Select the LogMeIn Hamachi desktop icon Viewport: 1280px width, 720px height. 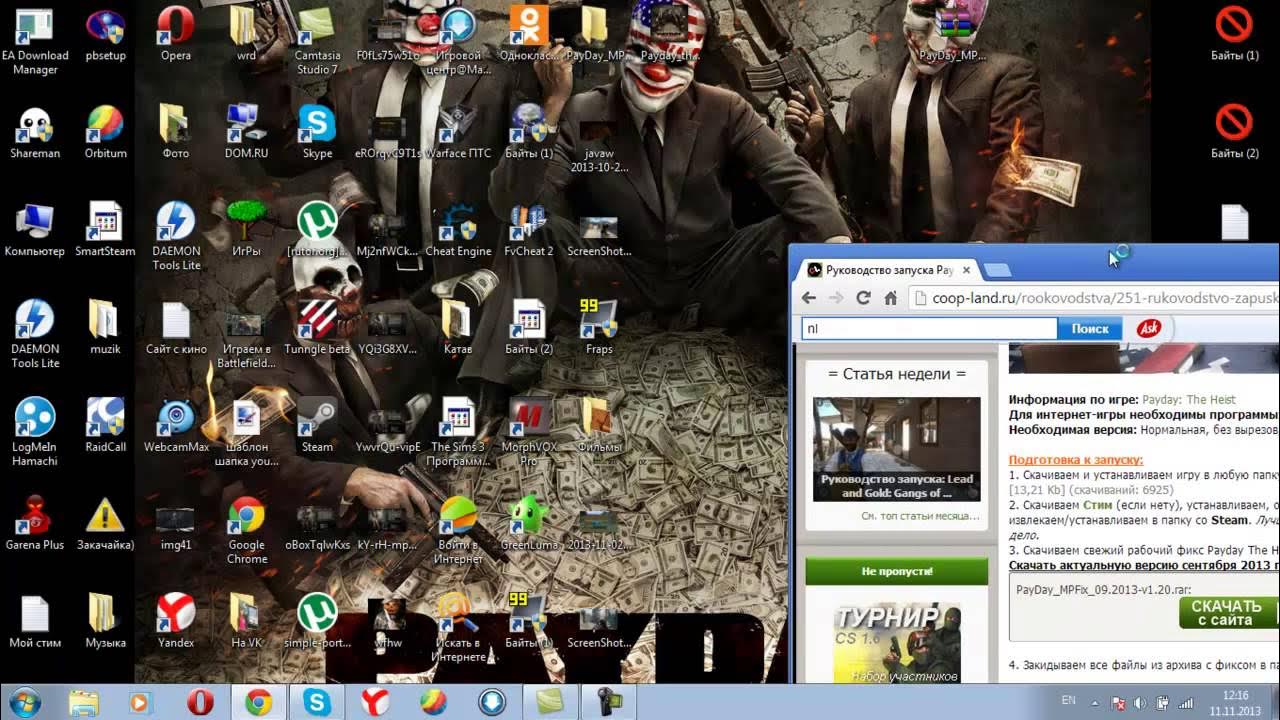coord(35,433)
